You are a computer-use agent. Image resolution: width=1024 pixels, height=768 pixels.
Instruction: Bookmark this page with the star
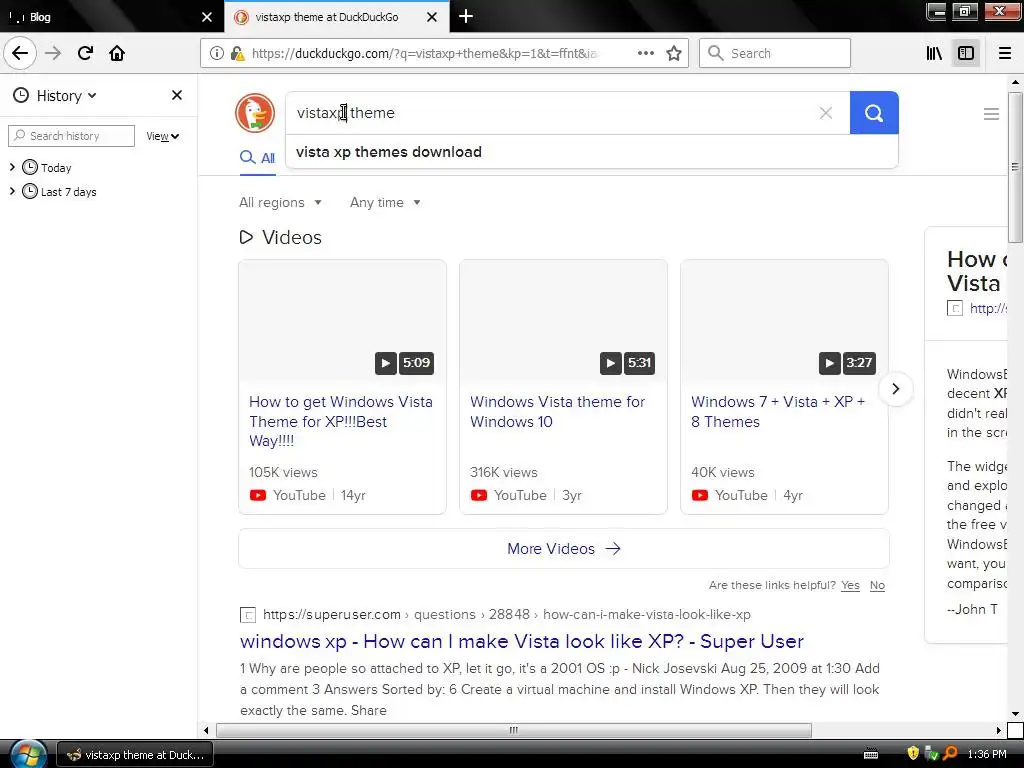point(674,53)
